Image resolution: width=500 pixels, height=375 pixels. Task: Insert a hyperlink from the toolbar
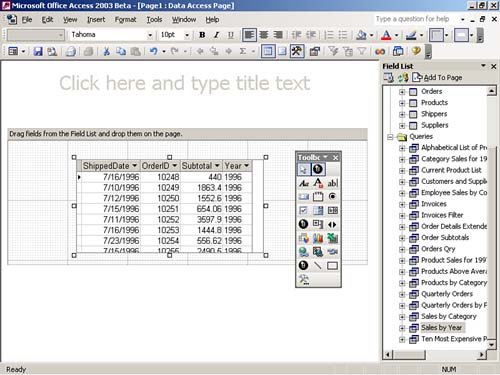[380, 51]
